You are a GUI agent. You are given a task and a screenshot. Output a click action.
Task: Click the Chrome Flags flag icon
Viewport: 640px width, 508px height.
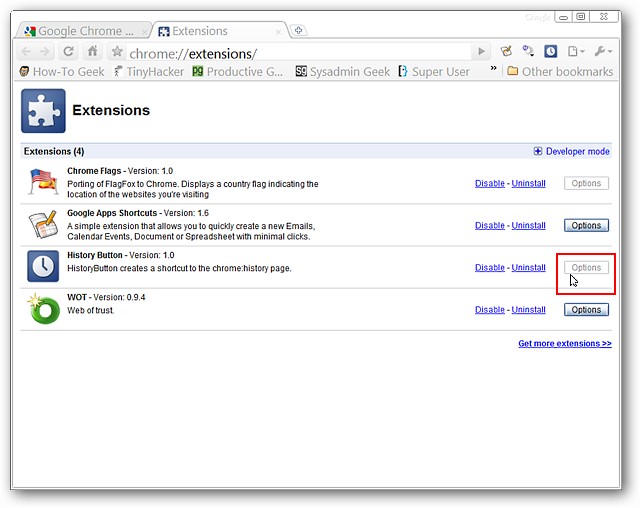[x=43, y=182]
